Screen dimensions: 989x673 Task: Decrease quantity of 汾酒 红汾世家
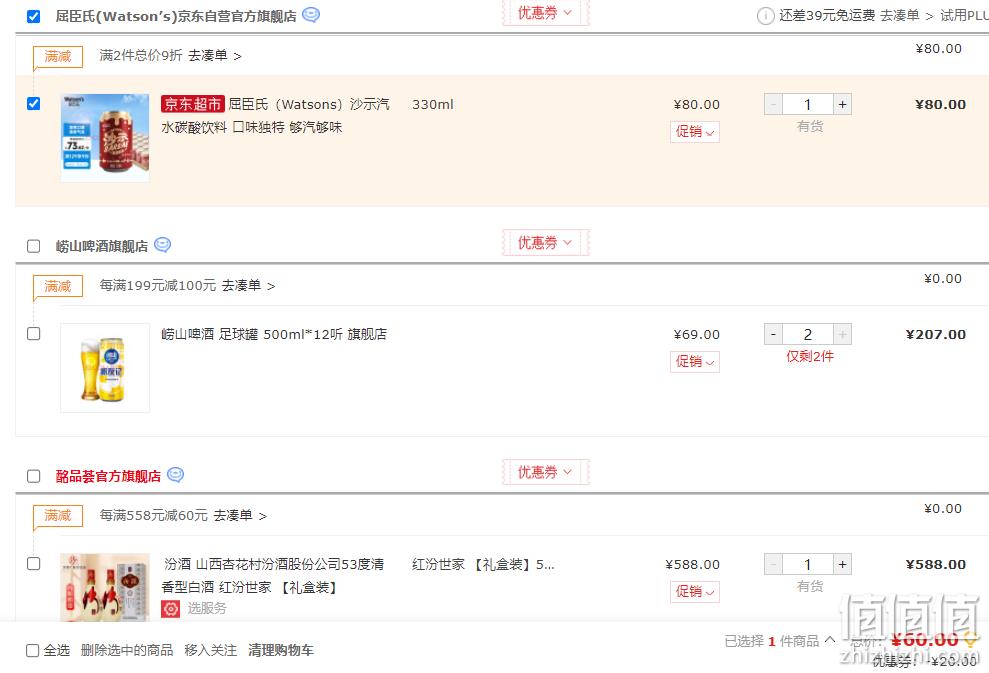click(x=773, y=565)
